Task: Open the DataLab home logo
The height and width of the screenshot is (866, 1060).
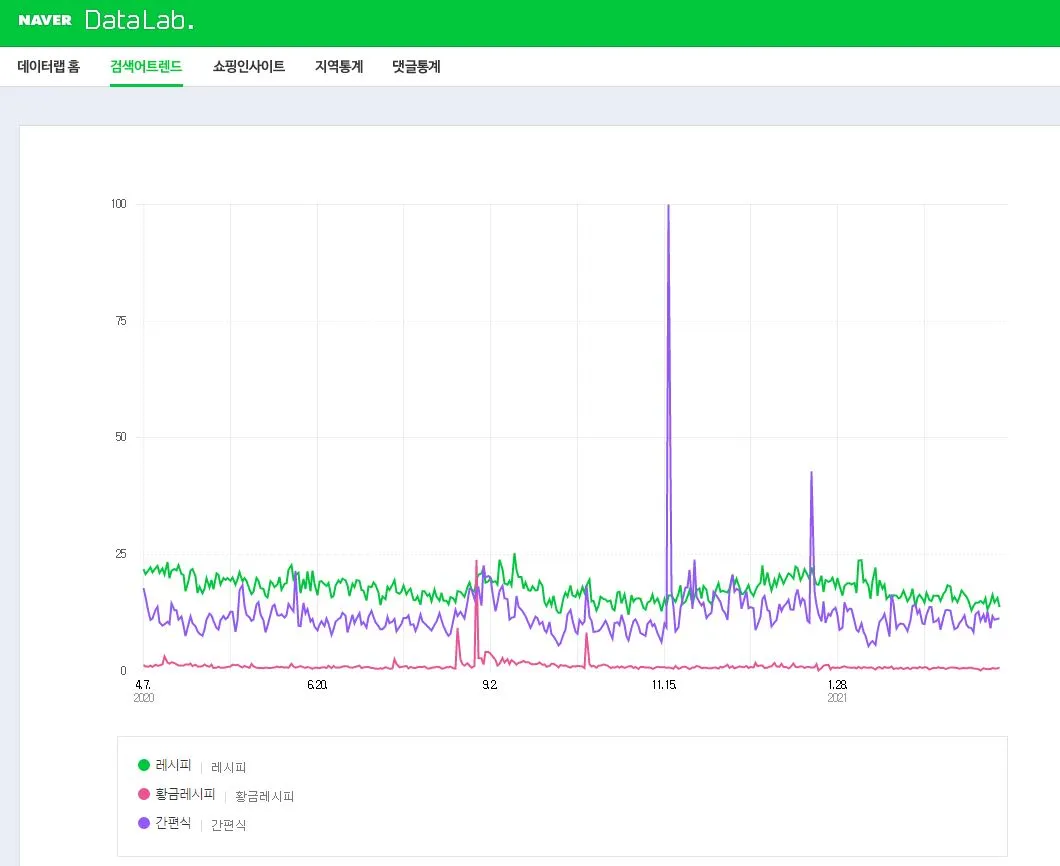Action: (x=139, y=20)
